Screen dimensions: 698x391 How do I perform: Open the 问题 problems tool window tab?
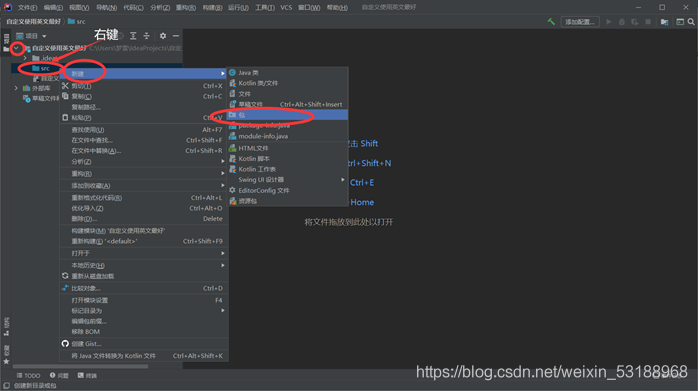coord(59,376)
